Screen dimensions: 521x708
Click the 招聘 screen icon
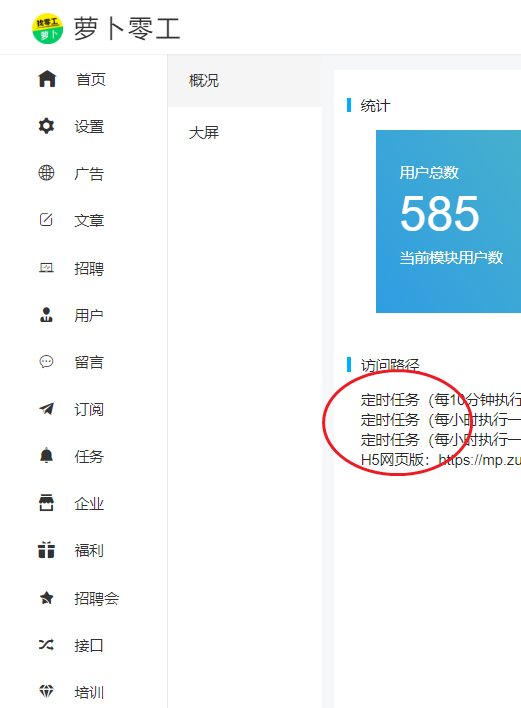click(x=46, y=268)
